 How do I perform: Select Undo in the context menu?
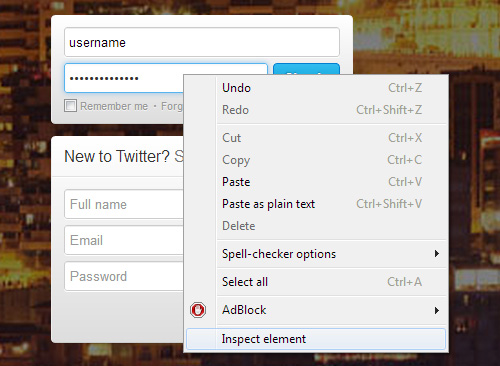[x=316, y=88]
